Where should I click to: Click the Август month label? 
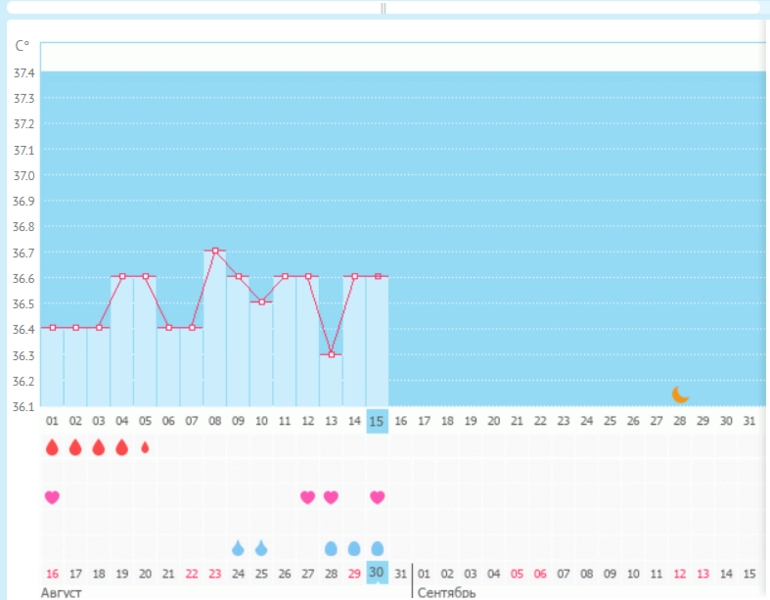point(60,592)
